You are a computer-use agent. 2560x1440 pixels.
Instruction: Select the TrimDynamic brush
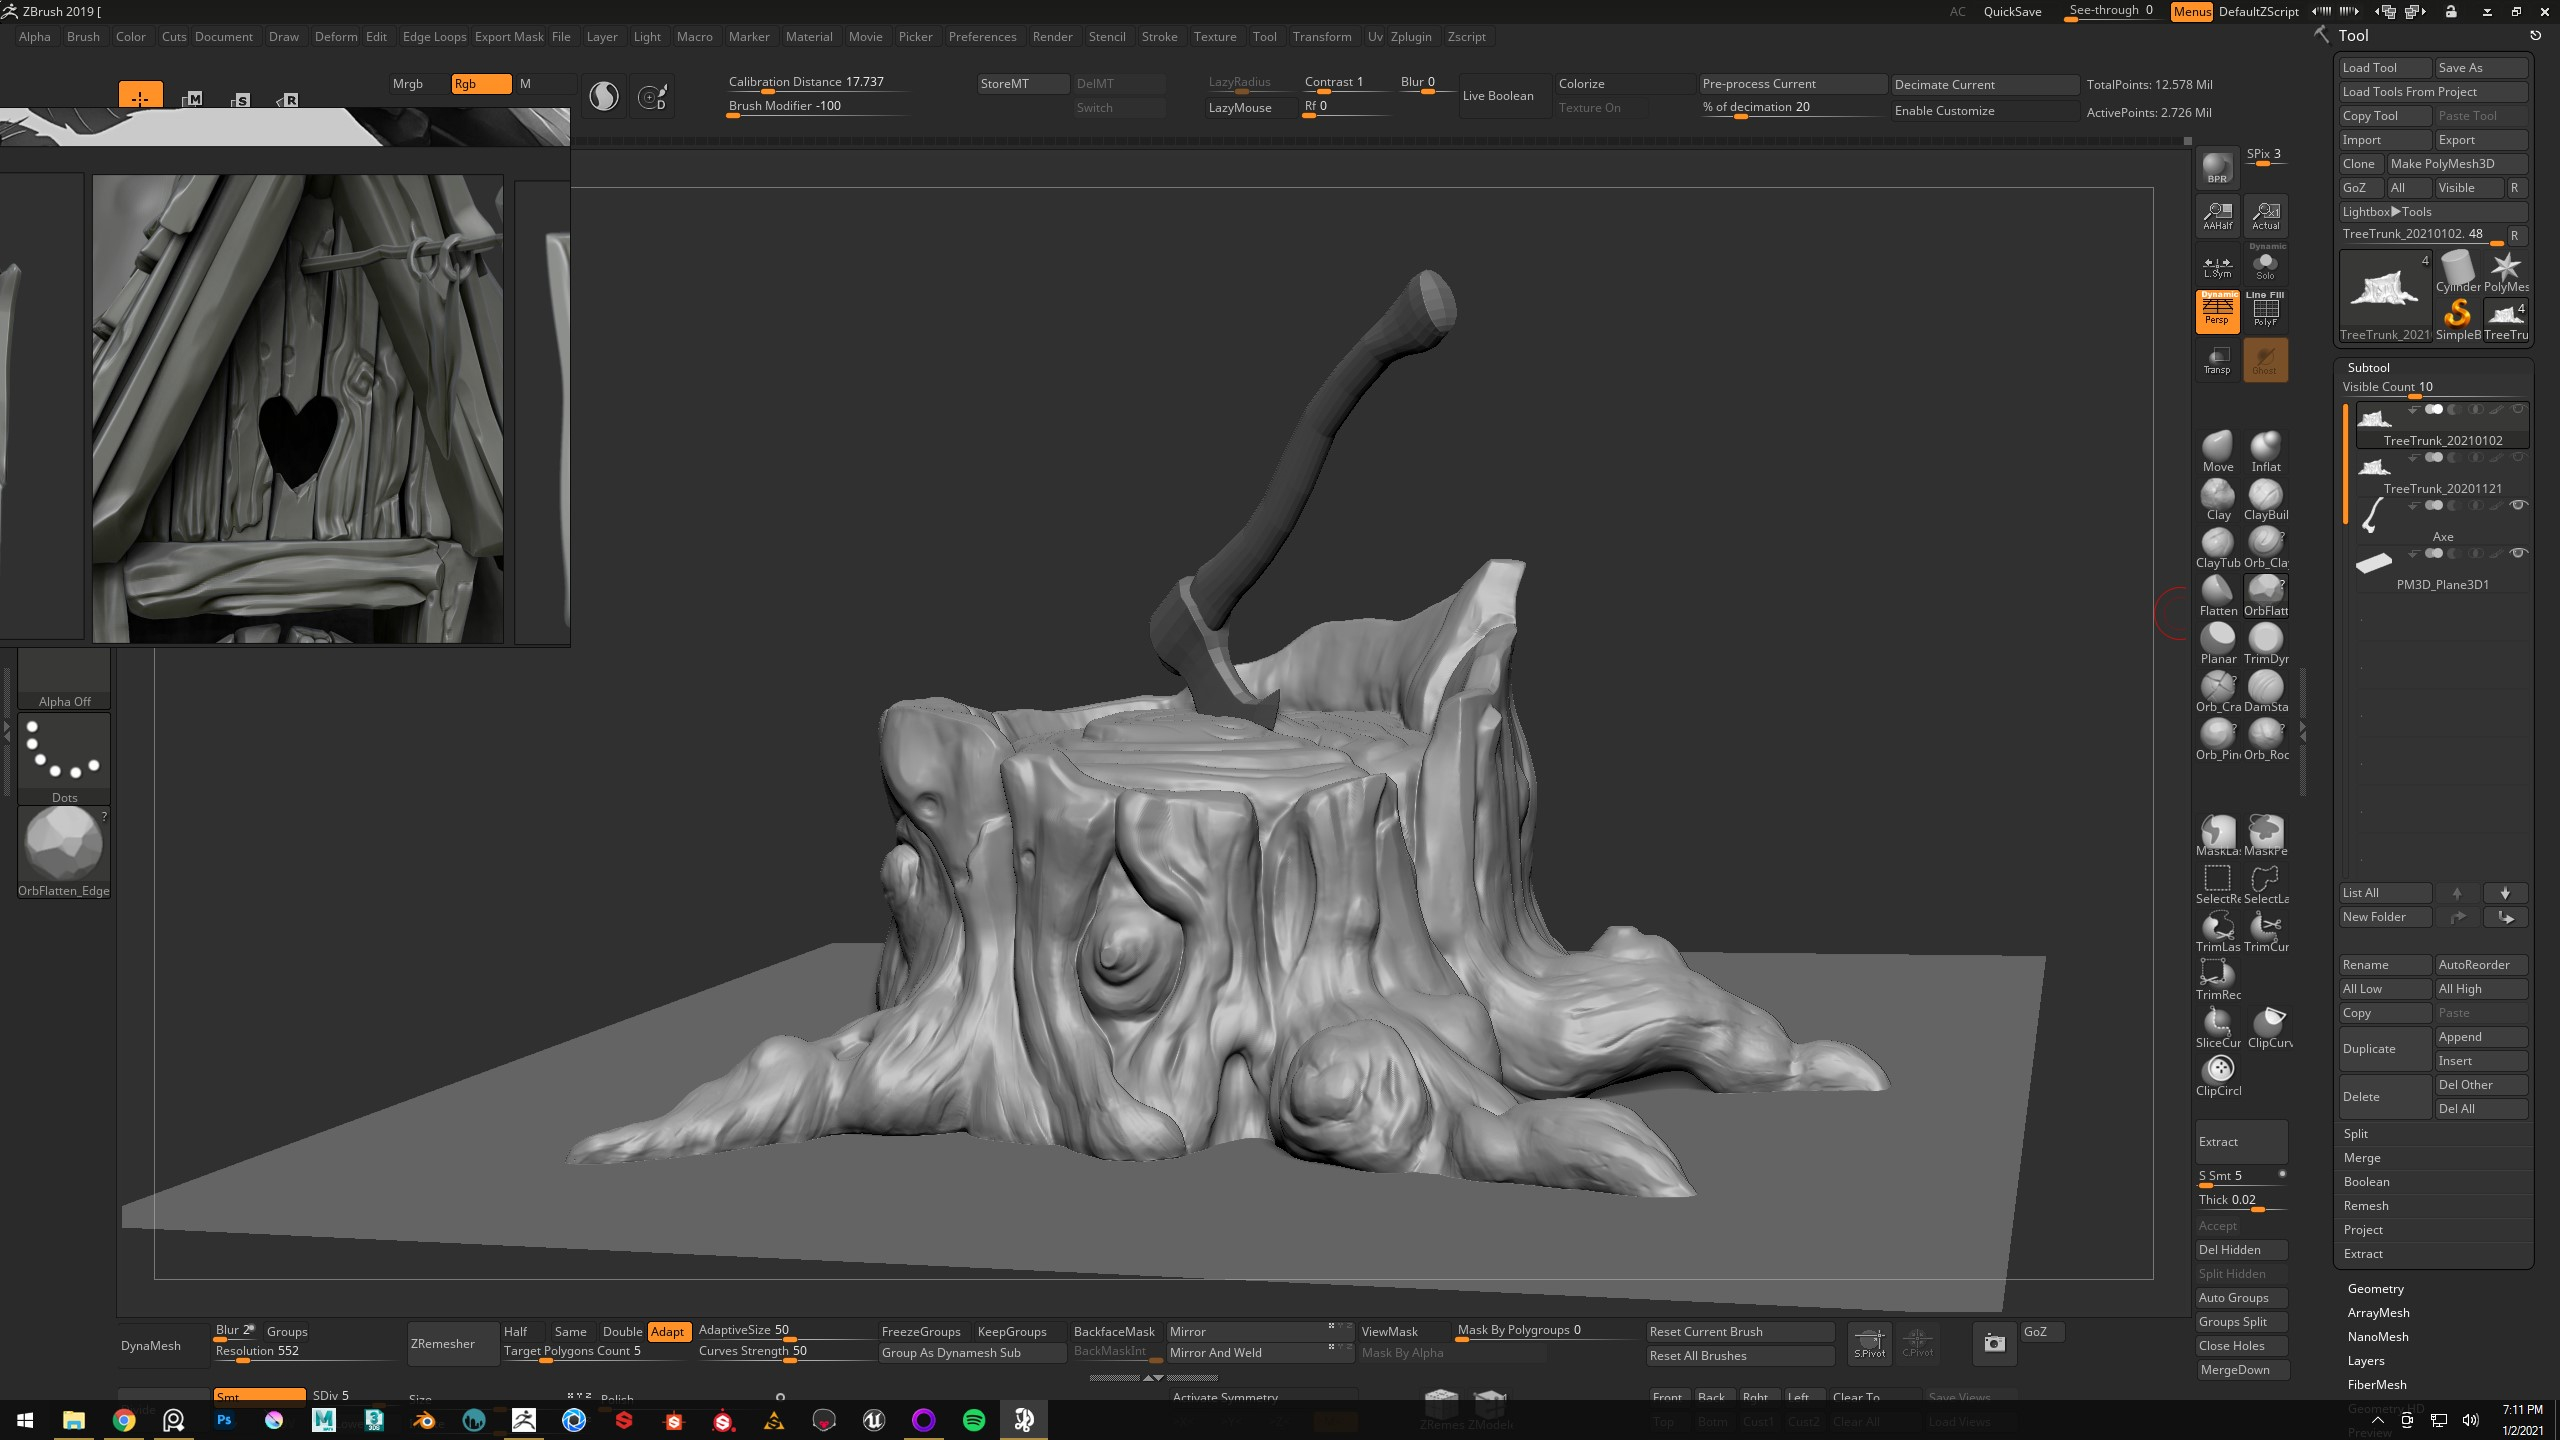click(2265, 644)
